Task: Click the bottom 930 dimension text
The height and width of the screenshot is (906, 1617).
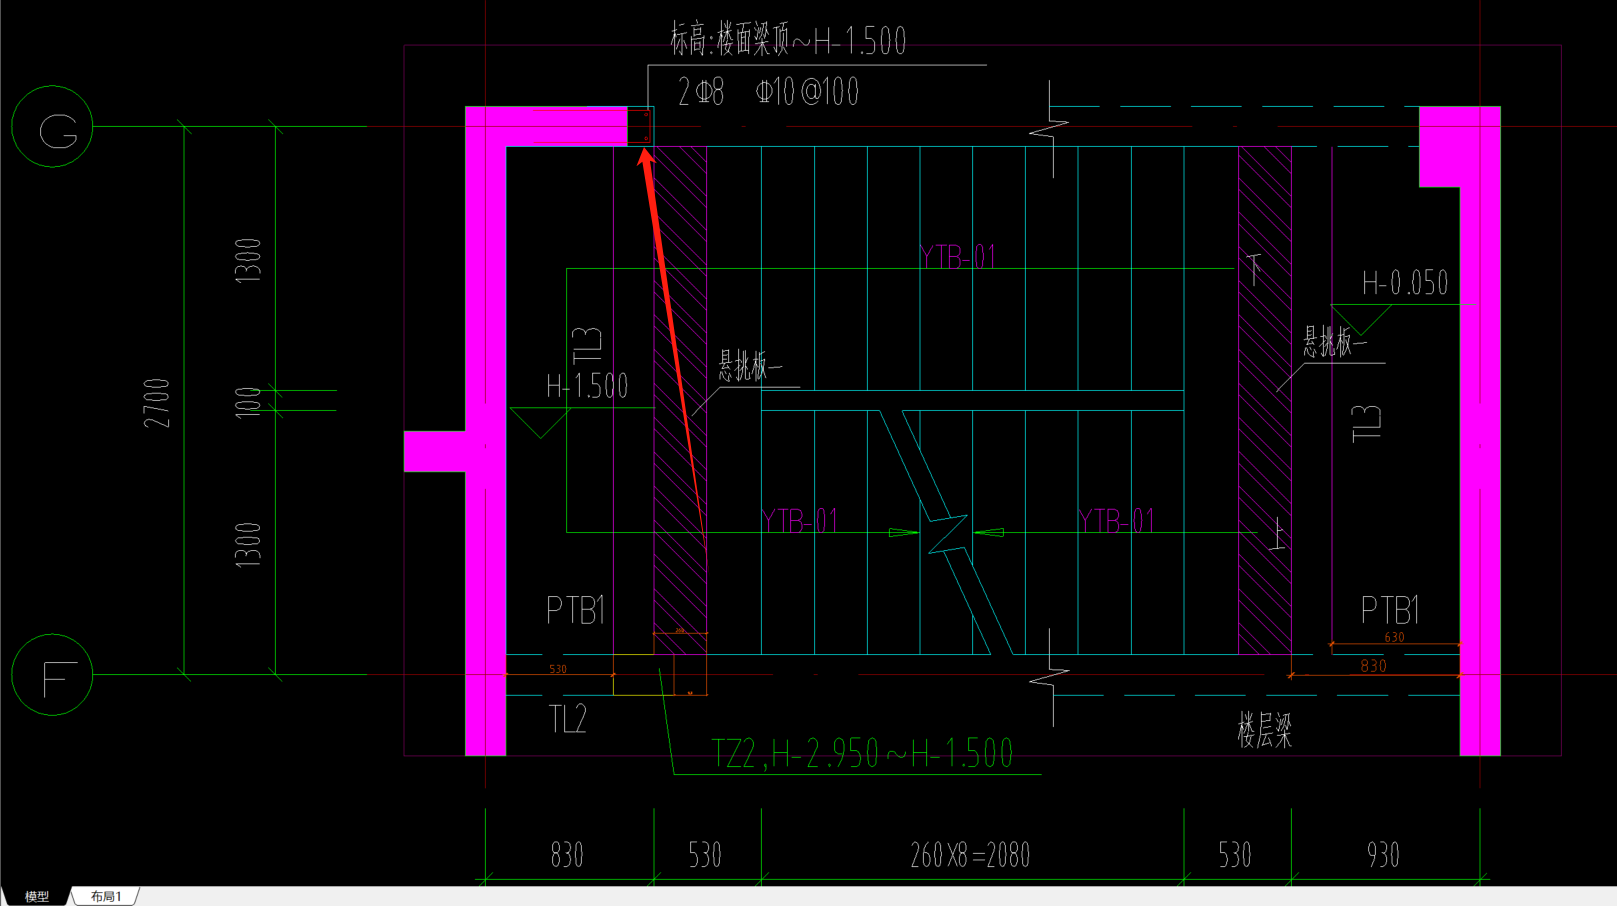Action: [x=1384, y=855]
